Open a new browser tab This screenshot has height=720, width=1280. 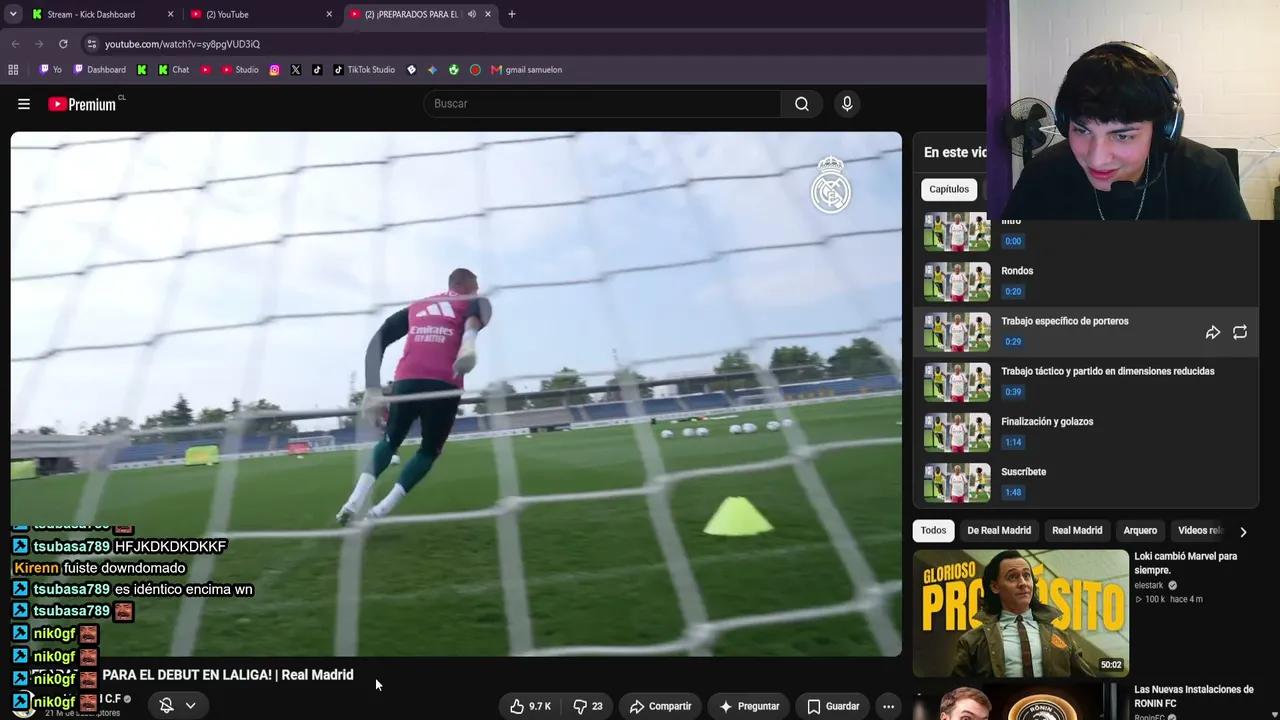click(x=512, y=14)
